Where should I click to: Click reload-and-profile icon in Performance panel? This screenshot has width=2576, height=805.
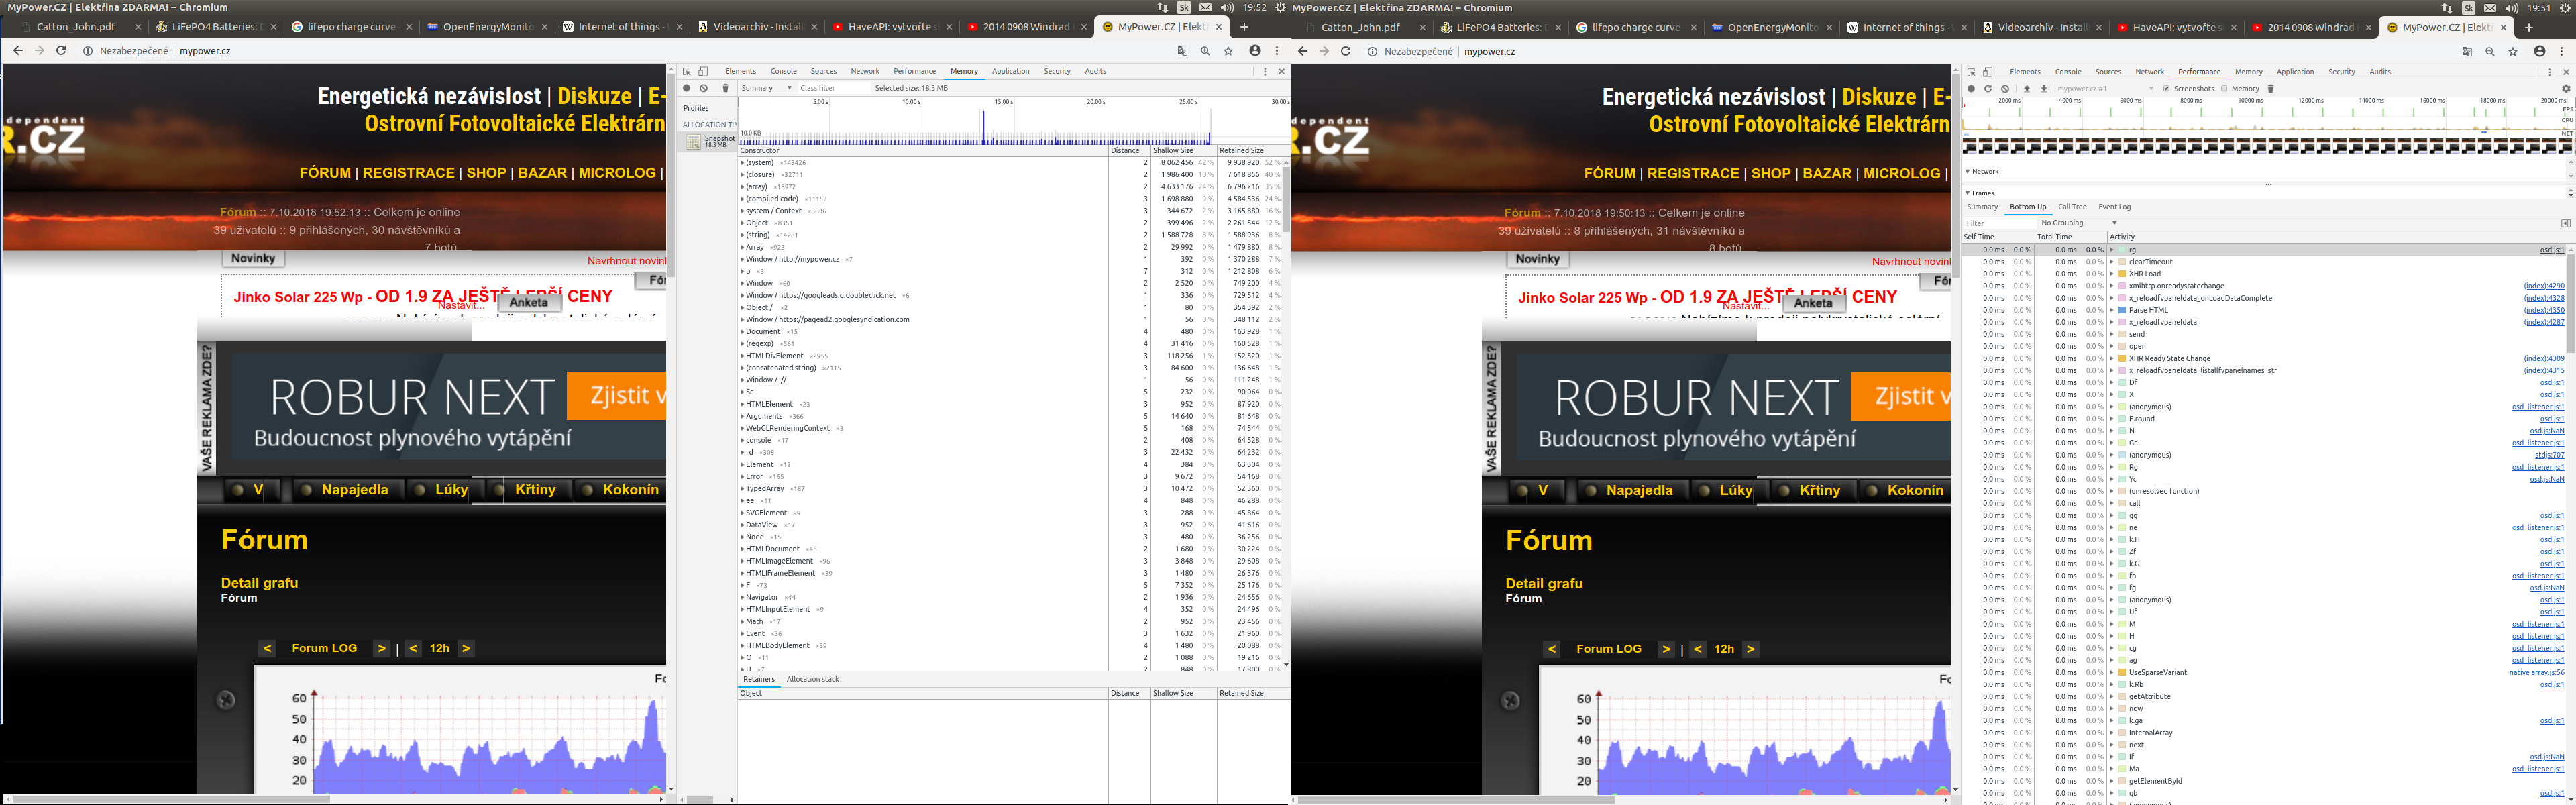(1988, 89)
